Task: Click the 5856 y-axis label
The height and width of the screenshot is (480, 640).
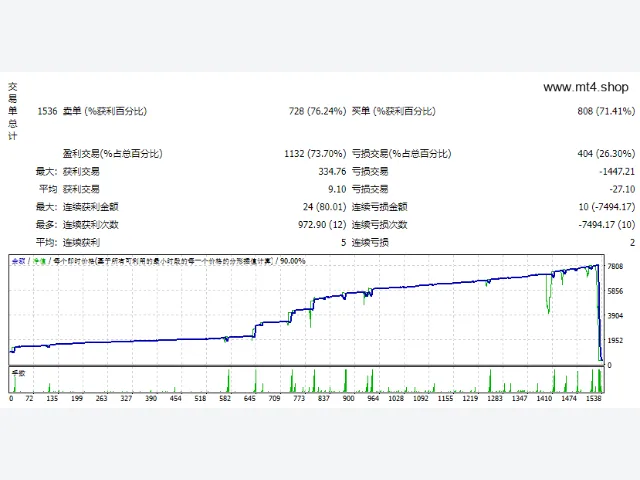Action: point(615,291)
